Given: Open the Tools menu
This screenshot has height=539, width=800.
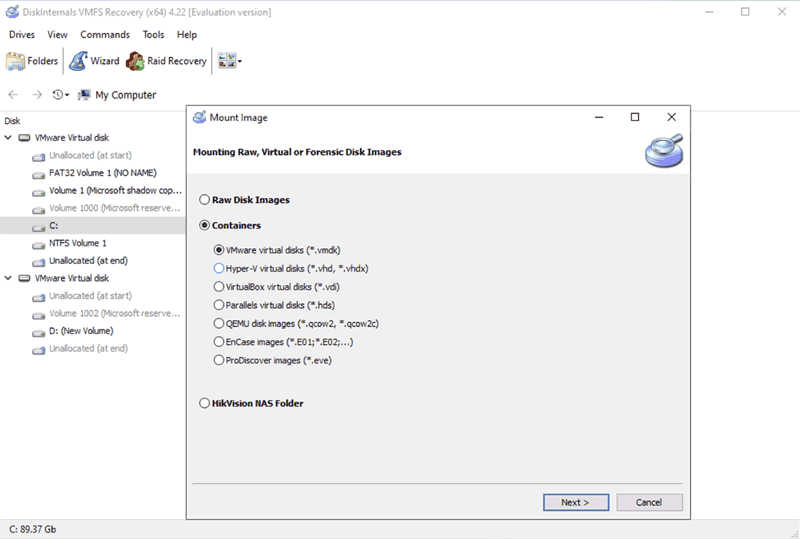Looking at the screenshot, I should [153, 35].
